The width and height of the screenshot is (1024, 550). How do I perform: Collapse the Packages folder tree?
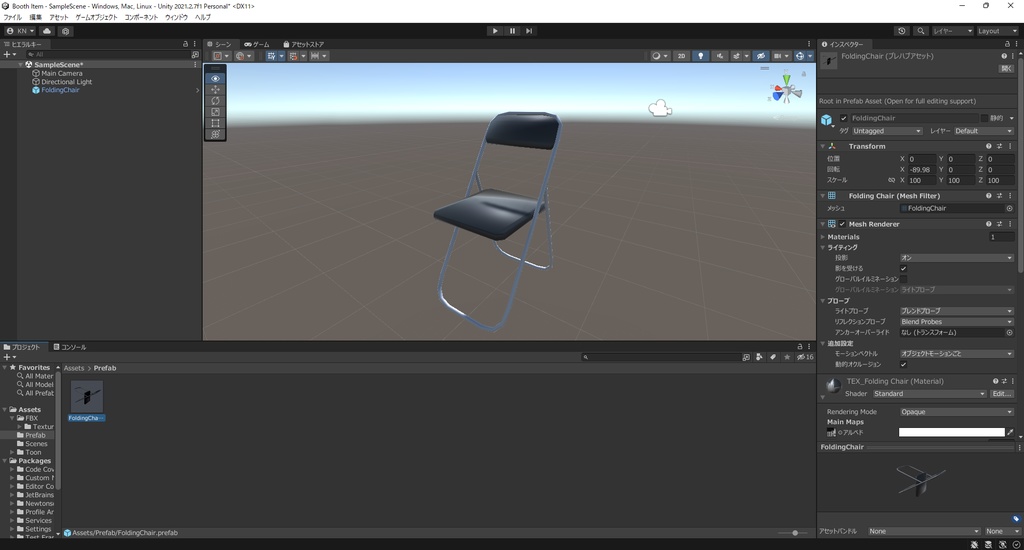pyautogui.click(x=5, y=461)
